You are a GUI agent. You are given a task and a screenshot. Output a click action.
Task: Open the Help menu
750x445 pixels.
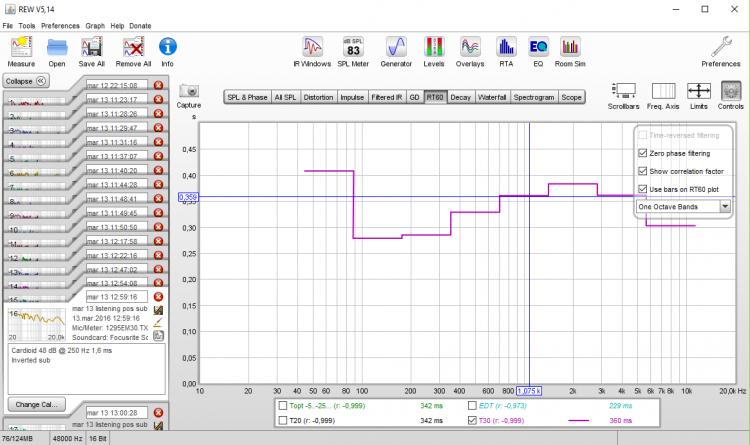point(117,26)
